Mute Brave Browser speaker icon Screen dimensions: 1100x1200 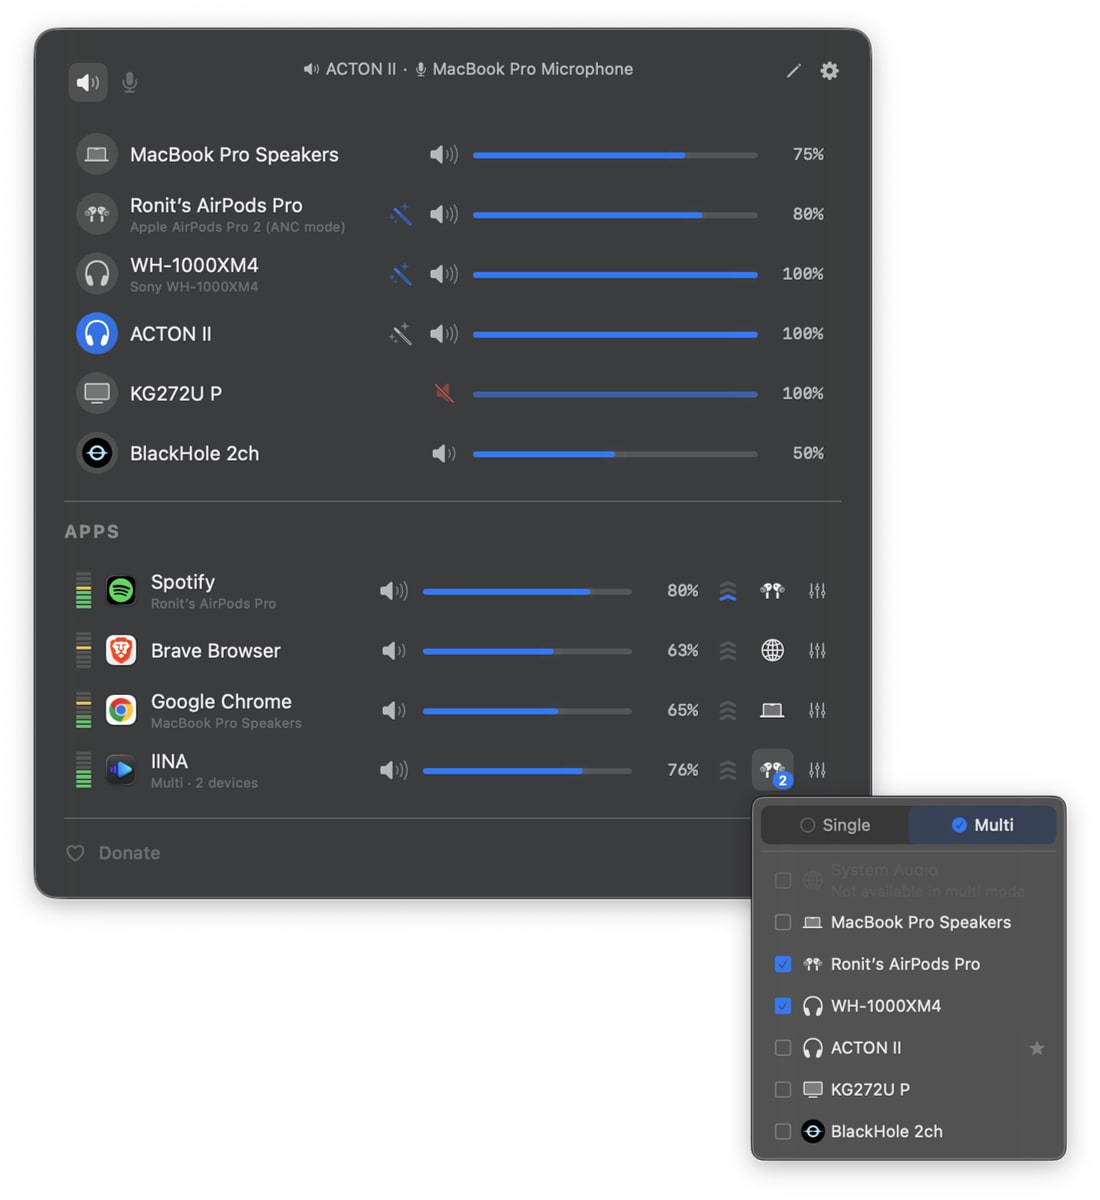point(394,651)
